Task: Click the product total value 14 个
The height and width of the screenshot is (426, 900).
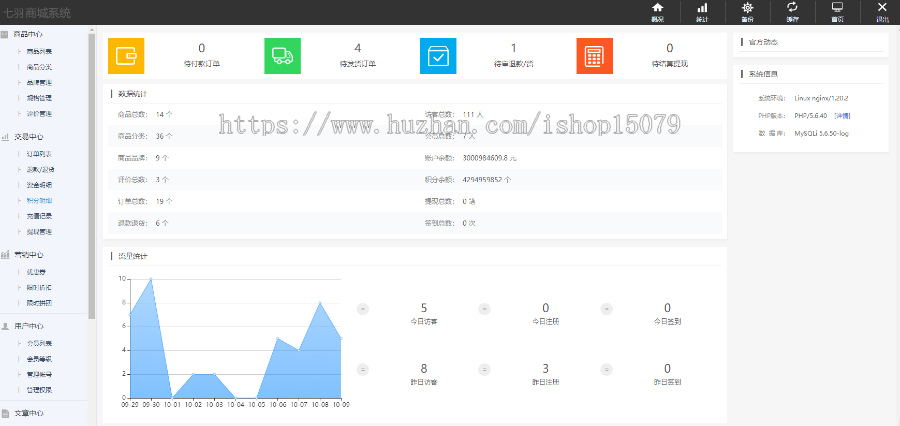Action: coord(164,115)
